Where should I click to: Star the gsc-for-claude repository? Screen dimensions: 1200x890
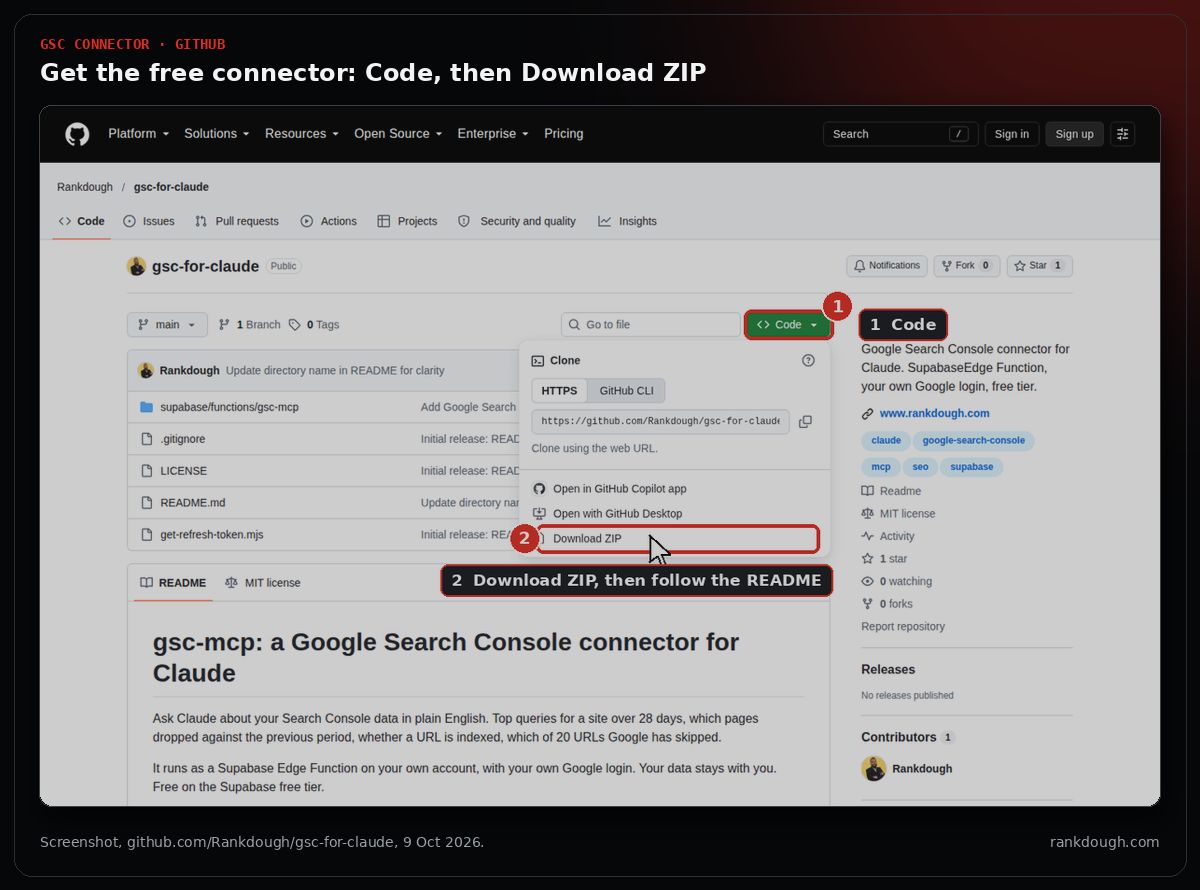(1040, 266)
